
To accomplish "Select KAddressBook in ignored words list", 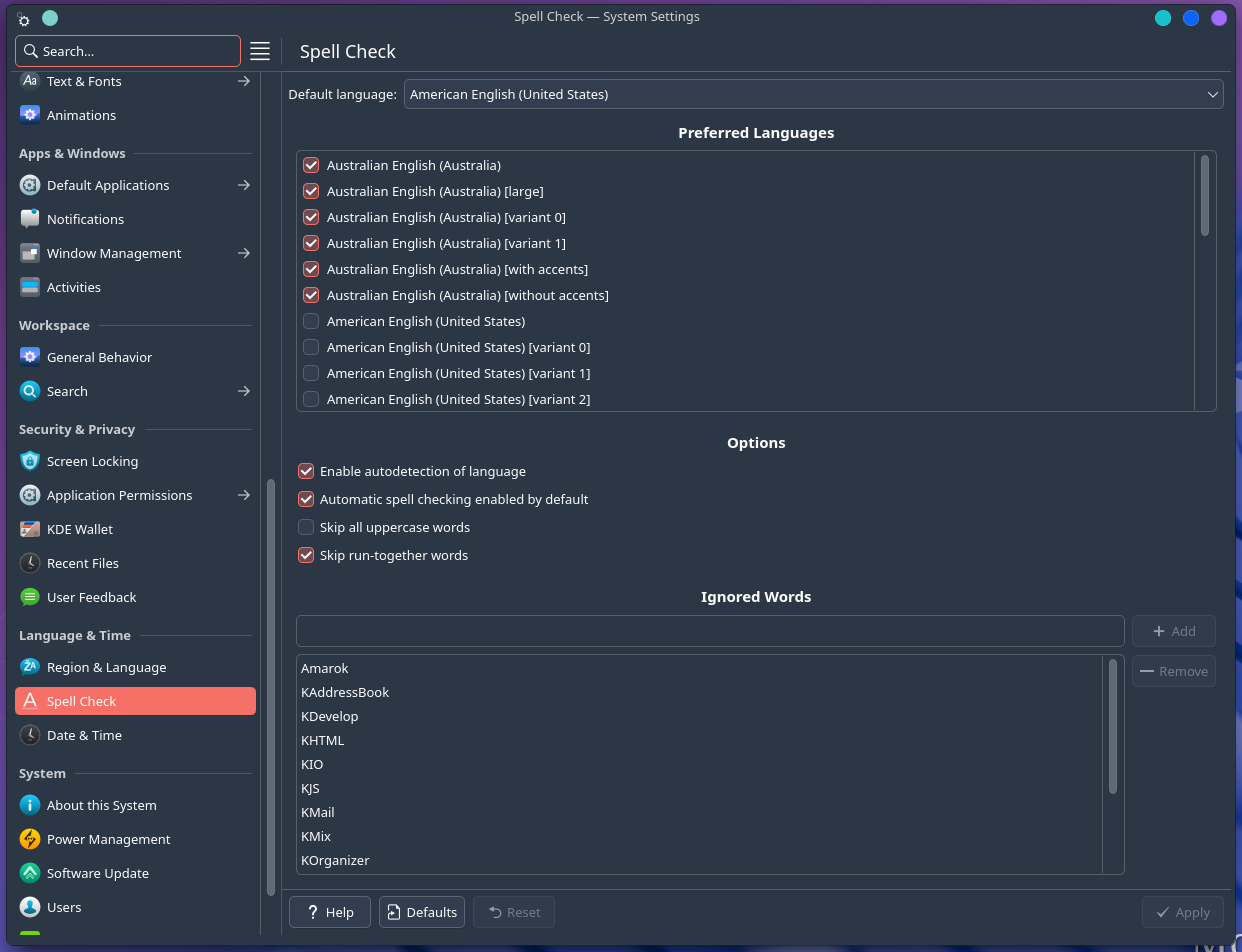I will 700,692.
